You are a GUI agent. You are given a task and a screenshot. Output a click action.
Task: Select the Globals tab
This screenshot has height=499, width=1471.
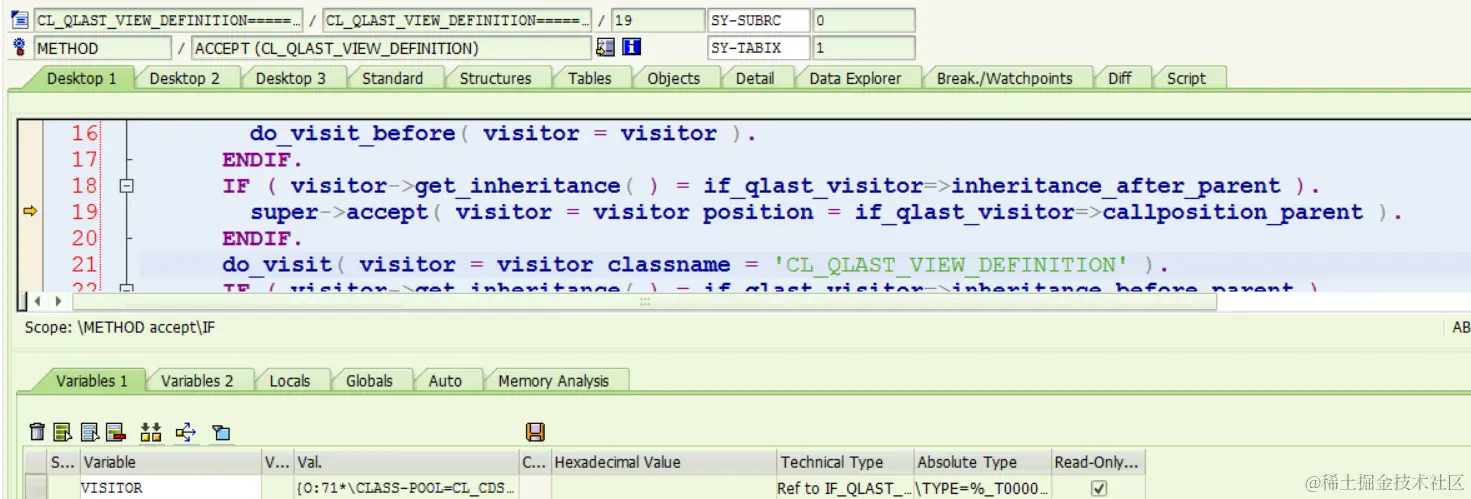[x=369, y=380]
